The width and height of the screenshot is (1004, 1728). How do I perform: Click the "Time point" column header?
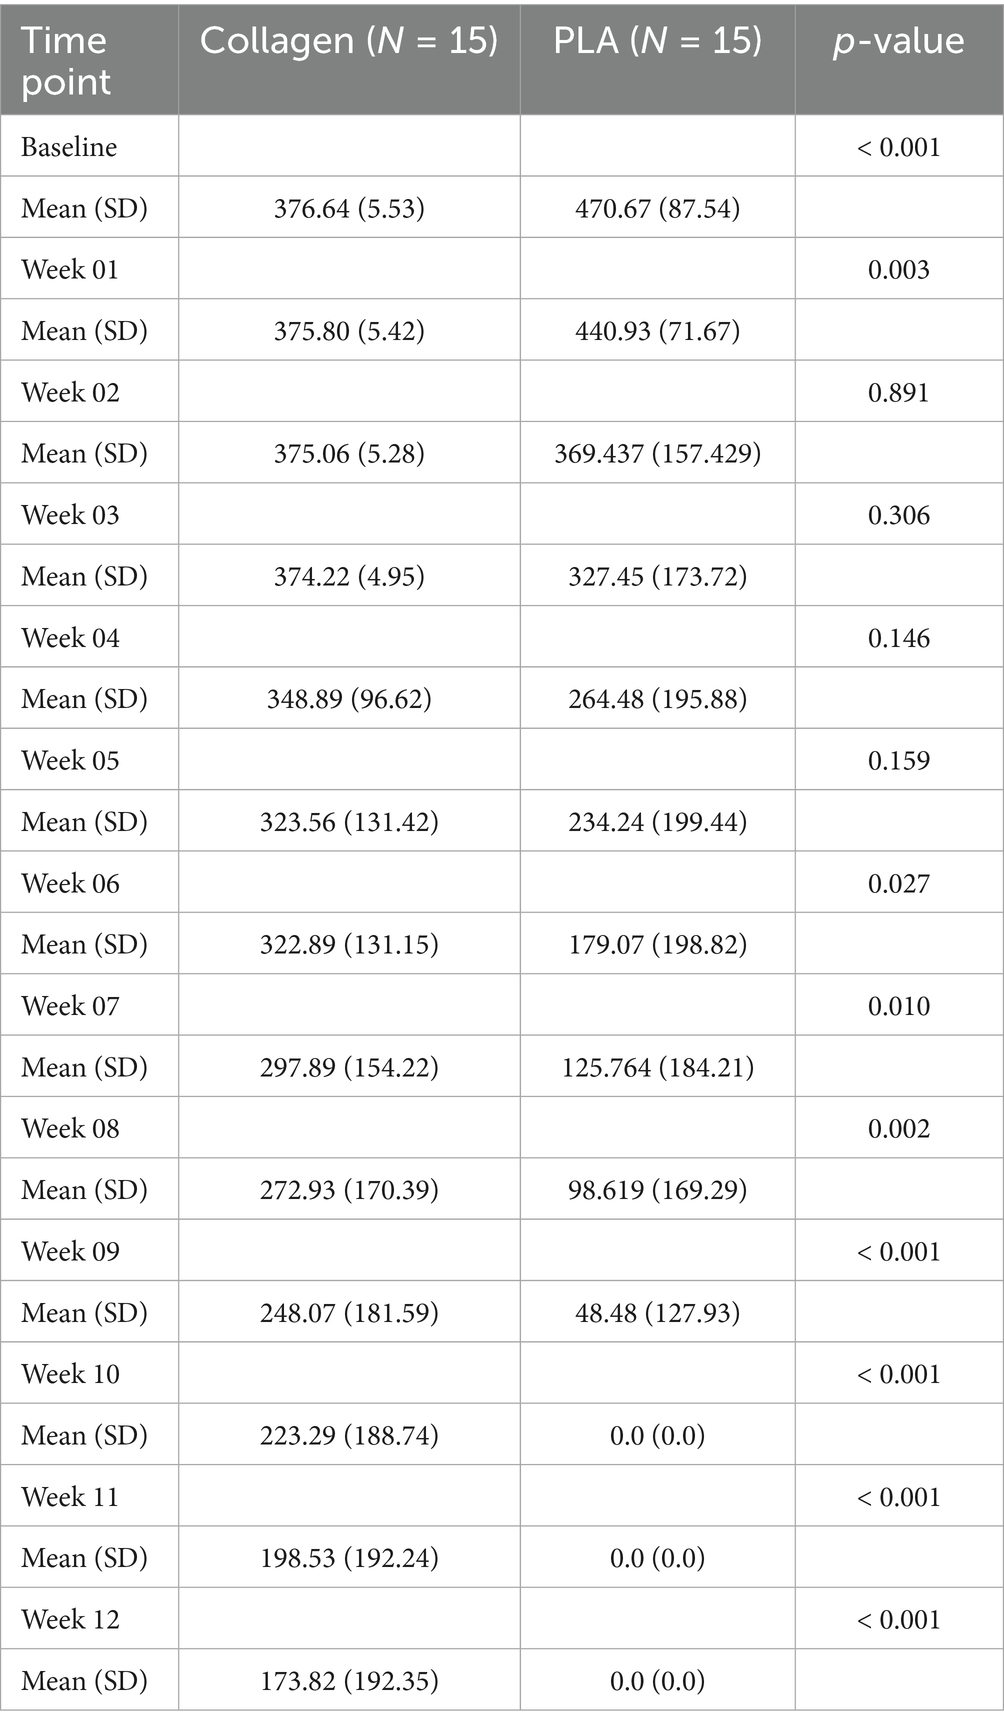64,60
